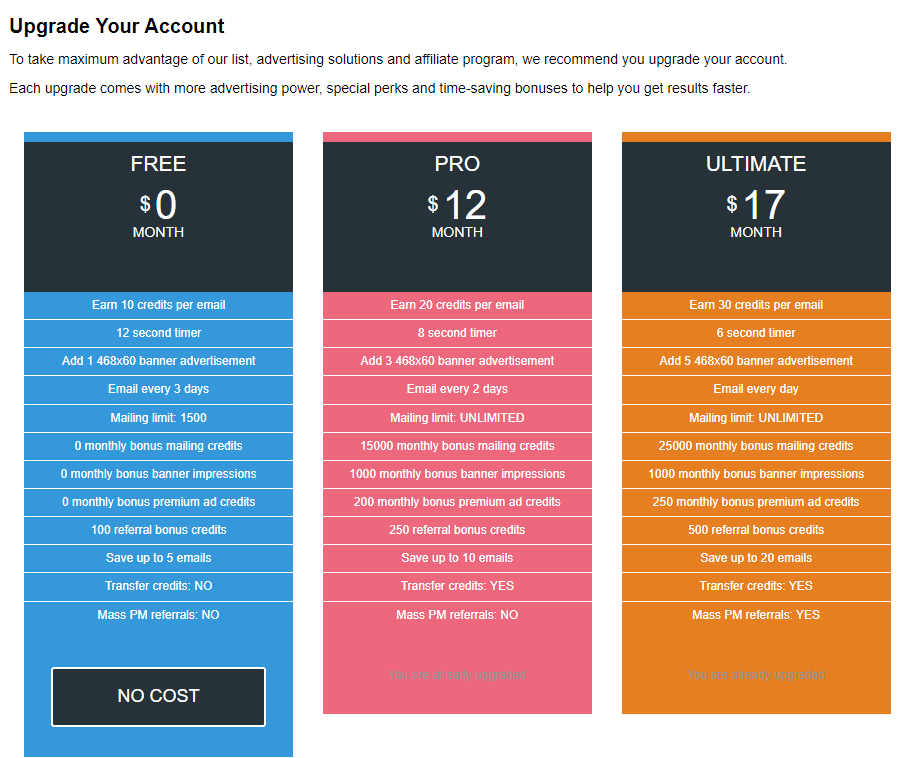Click PRO plan's "Transfer credits: YES" row
The image size is (910, 758).
(x=457, y=586)
